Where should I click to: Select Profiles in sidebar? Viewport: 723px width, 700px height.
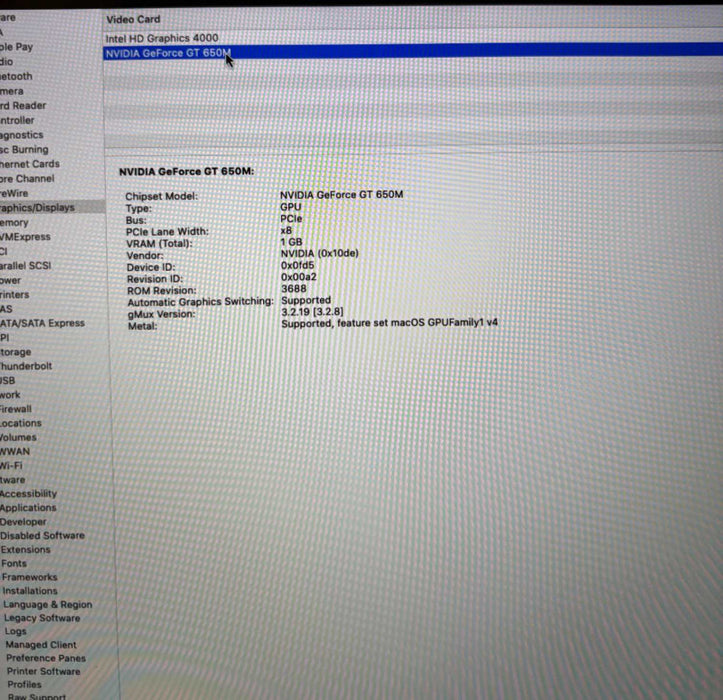pyautogui.click(x=24, y=685)
